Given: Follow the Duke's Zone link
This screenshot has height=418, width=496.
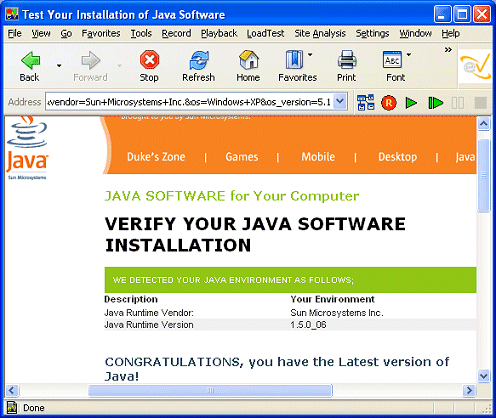Looking at the screenshot, I should pos(156,157).
